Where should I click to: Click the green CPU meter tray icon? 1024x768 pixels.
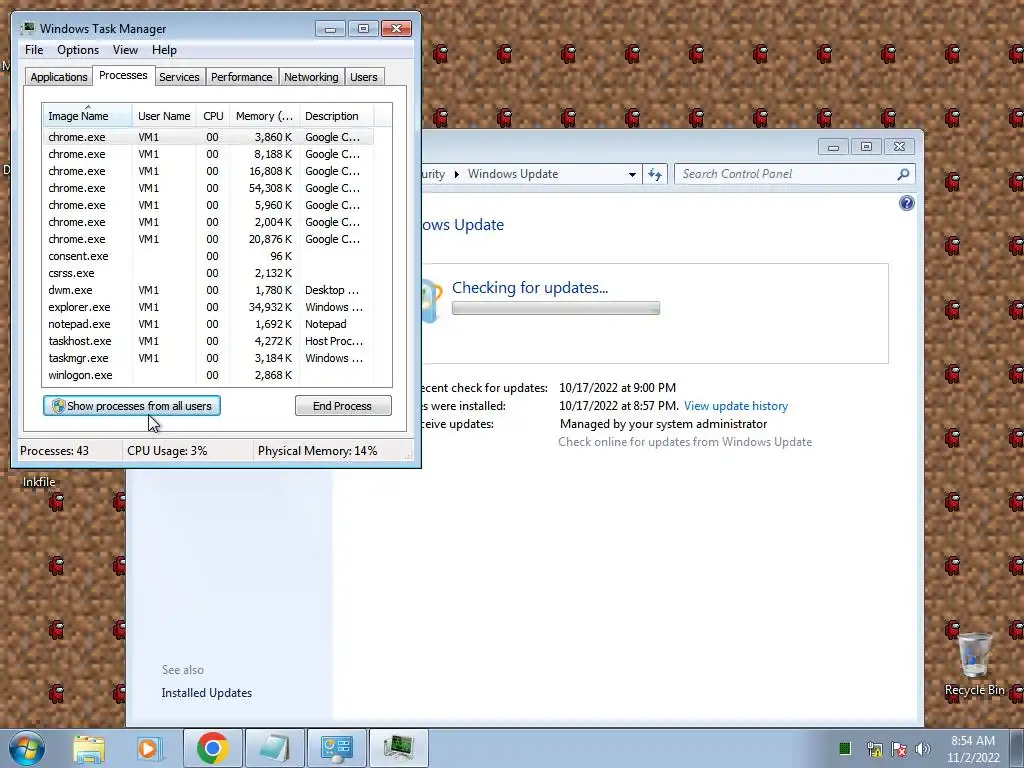845,748
